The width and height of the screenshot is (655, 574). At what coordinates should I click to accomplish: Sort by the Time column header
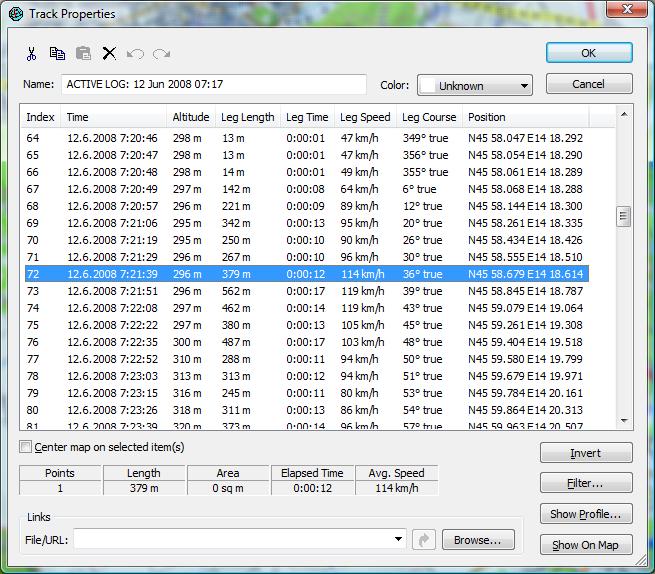coord(114,117)
